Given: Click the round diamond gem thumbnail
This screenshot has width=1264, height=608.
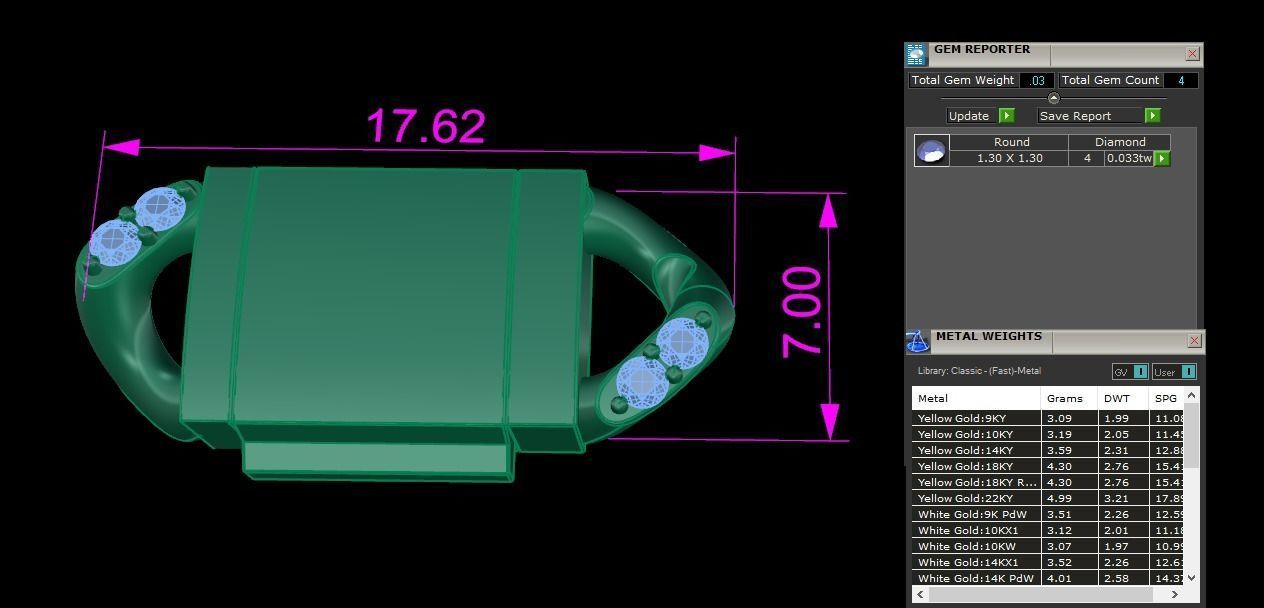Looking at the screenshot, I should coord(932,150).
